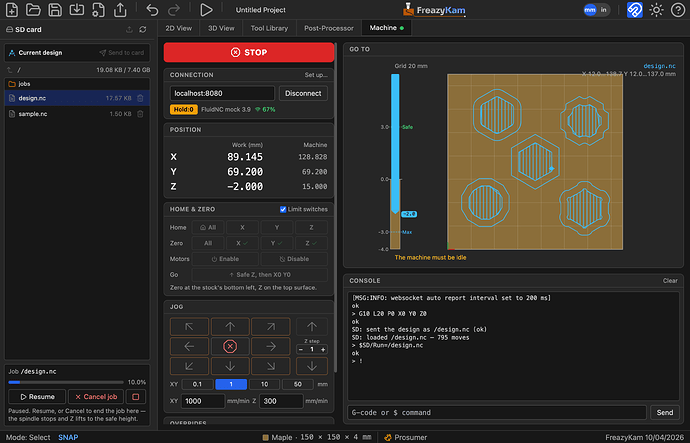Undo the last action
Screen dimensions: 690x443
coord(152,10)
